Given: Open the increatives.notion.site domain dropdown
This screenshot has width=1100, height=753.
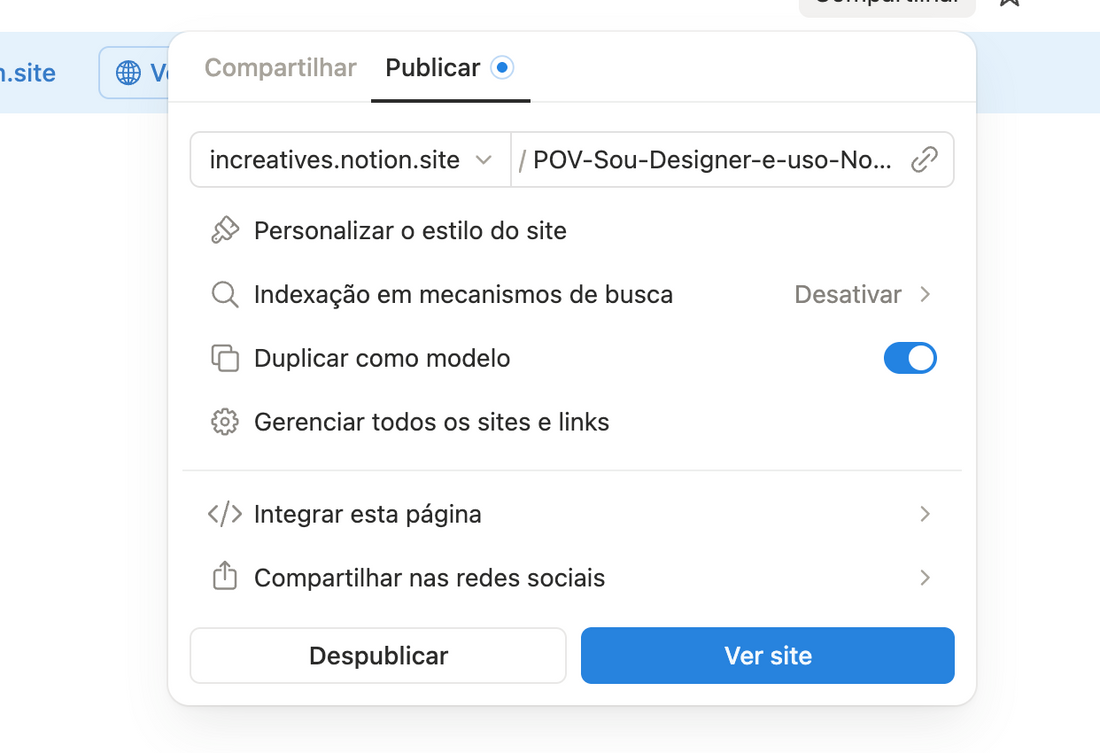Looking at the screenshot, I should tap(349, 159).
